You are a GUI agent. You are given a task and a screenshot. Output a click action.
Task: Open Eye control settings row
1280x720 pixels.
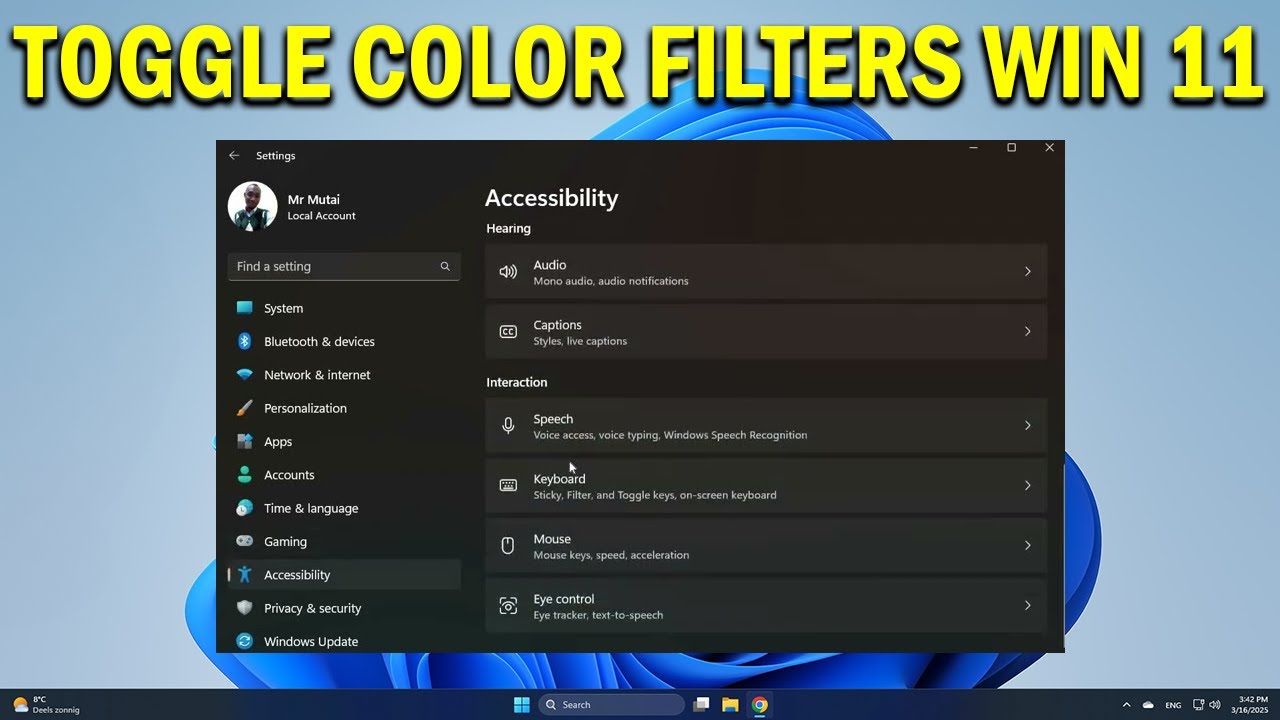[x=766, y=605]
